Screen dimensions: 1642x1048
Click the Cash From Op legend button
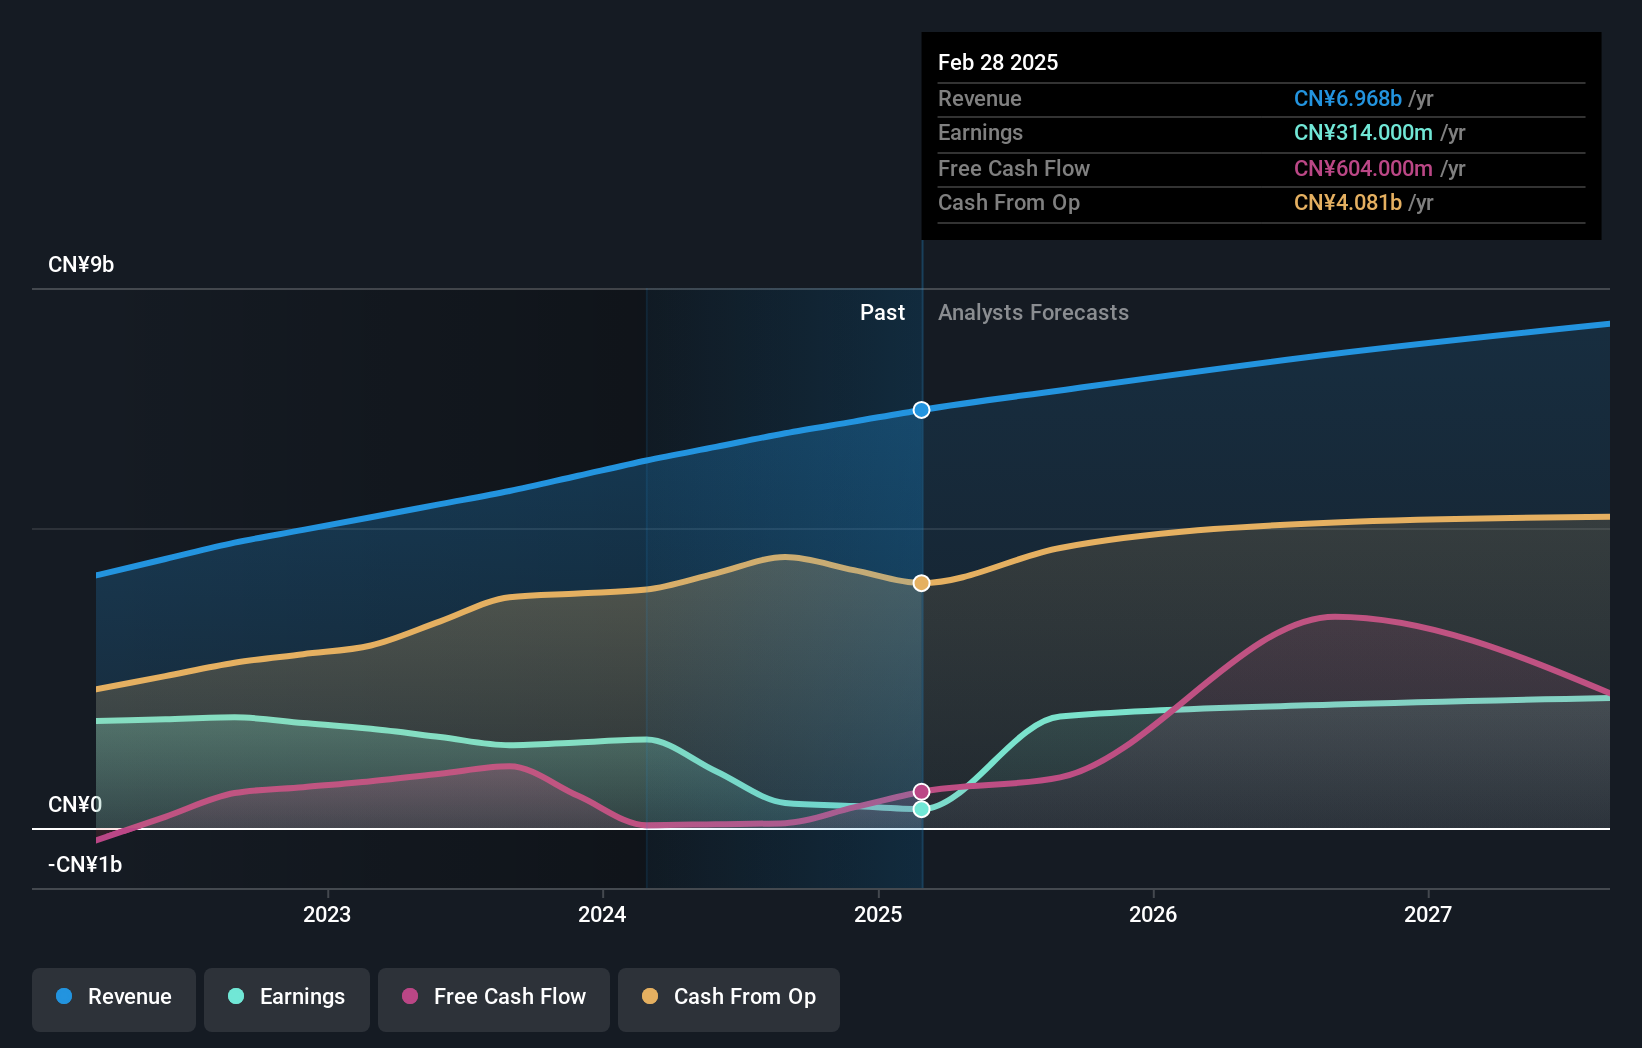(x=729, y=997)
